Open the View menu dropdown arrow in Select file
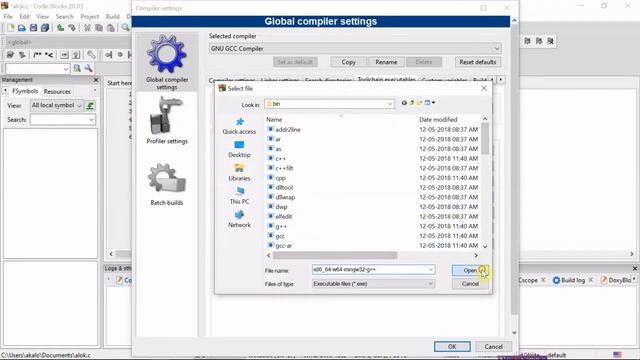Image resolution: width=640 pixels, height=360 pixels. click(433, 103)
